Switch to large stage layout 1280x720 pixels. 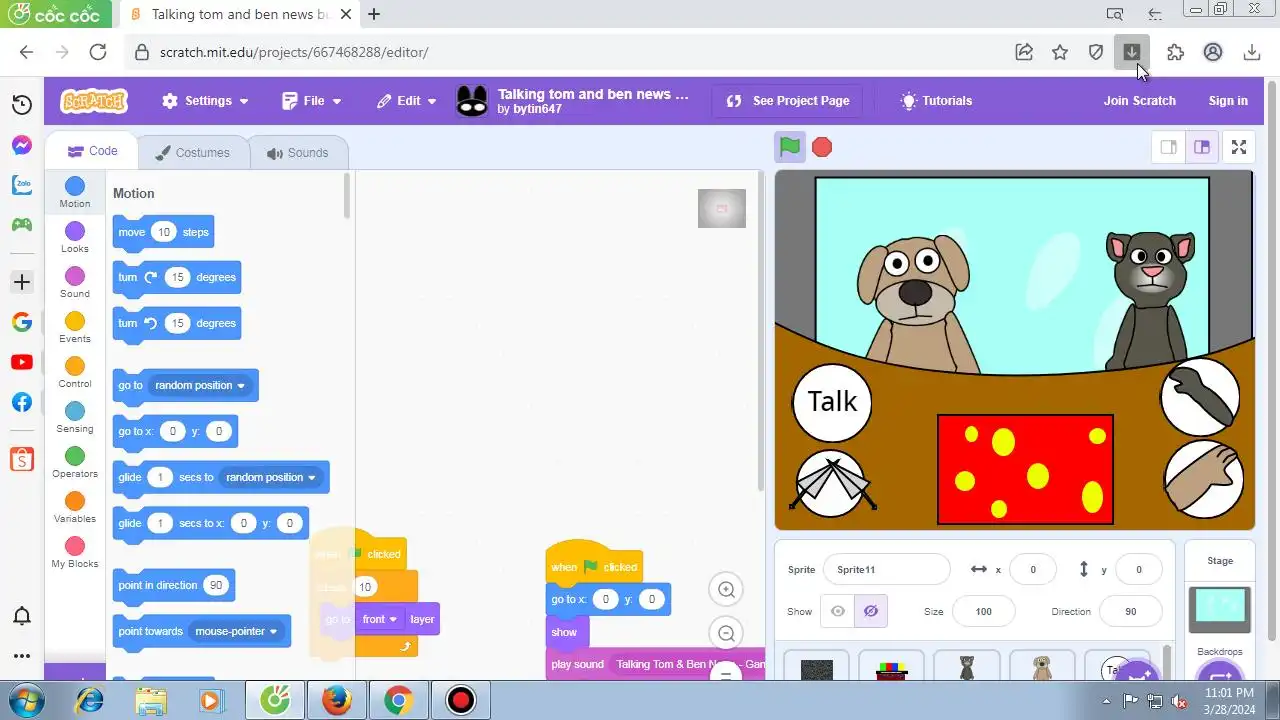point(1202,147)
